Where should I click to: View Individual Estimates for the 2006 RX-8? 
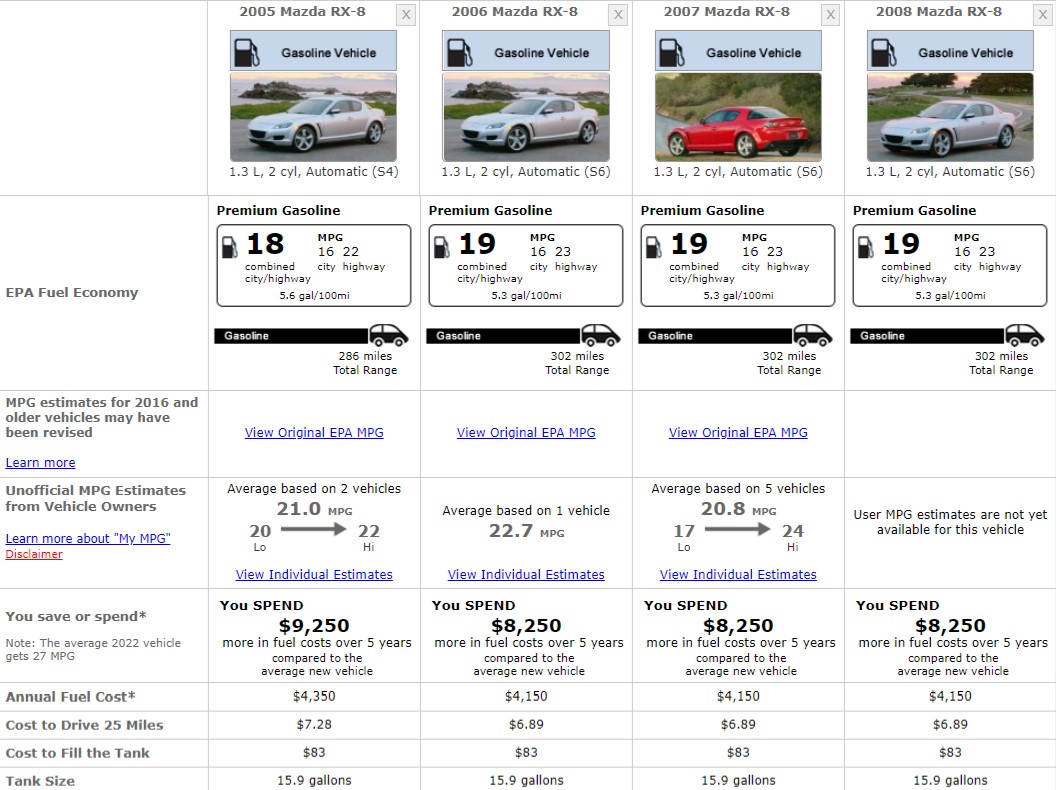[526, 574]
